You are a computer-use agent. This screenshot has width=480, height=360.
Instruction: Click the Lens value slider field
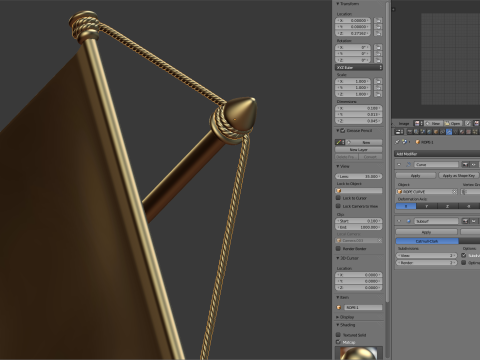click(x=359, y=176)
